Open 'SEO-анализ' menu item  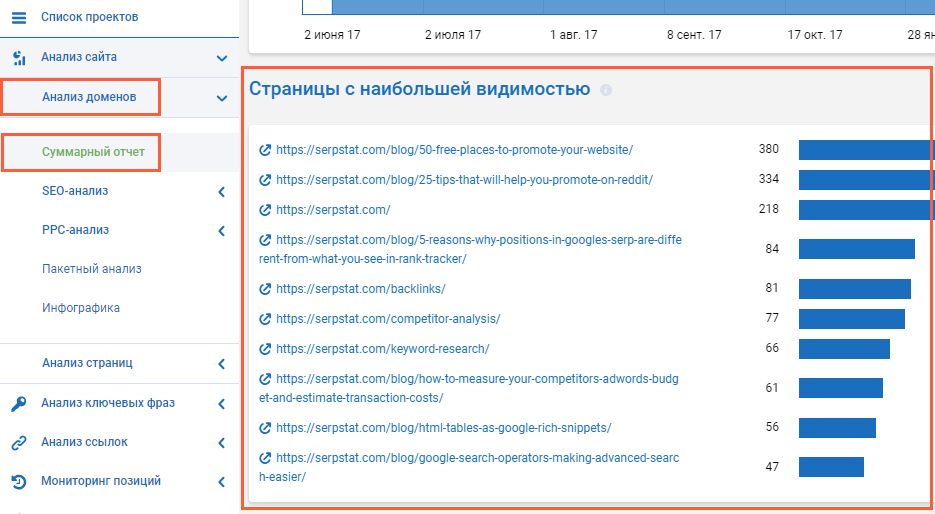coord(75,191)
